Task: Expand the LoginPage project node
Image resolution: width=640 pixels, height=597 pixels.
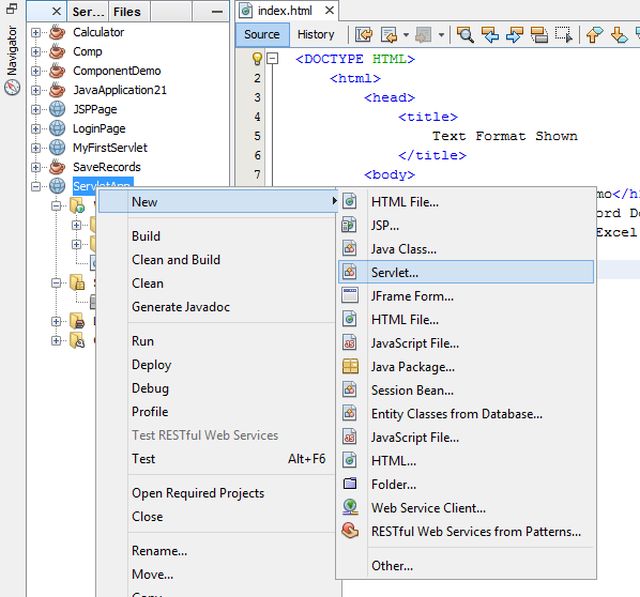Action: [36, 129]
